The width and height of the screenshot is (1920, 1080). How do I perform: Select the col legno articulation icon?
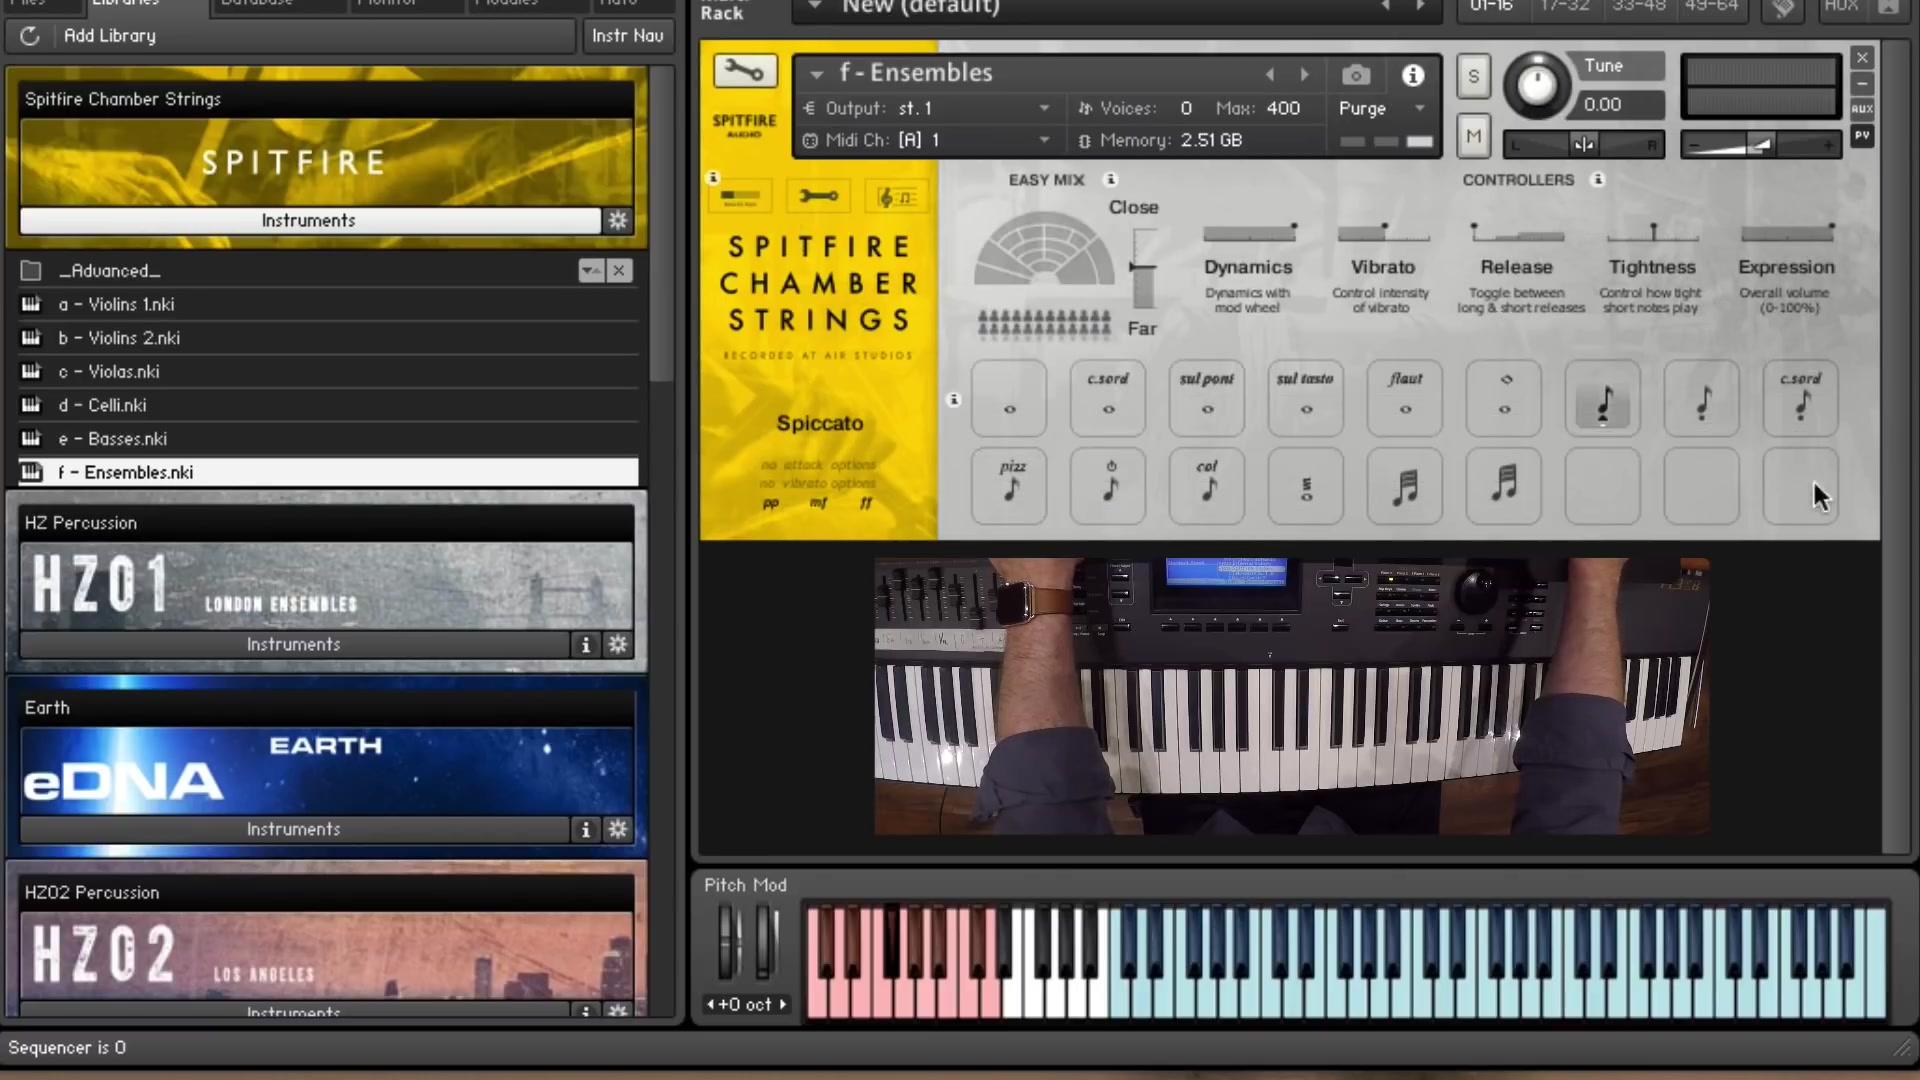[x=1206, y=487]
